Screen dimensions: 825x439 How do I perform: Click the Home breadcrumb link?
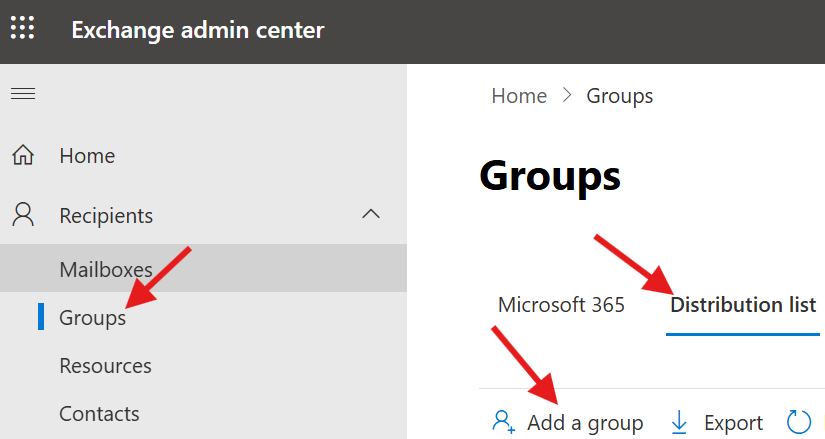click(x=519, y=96)
